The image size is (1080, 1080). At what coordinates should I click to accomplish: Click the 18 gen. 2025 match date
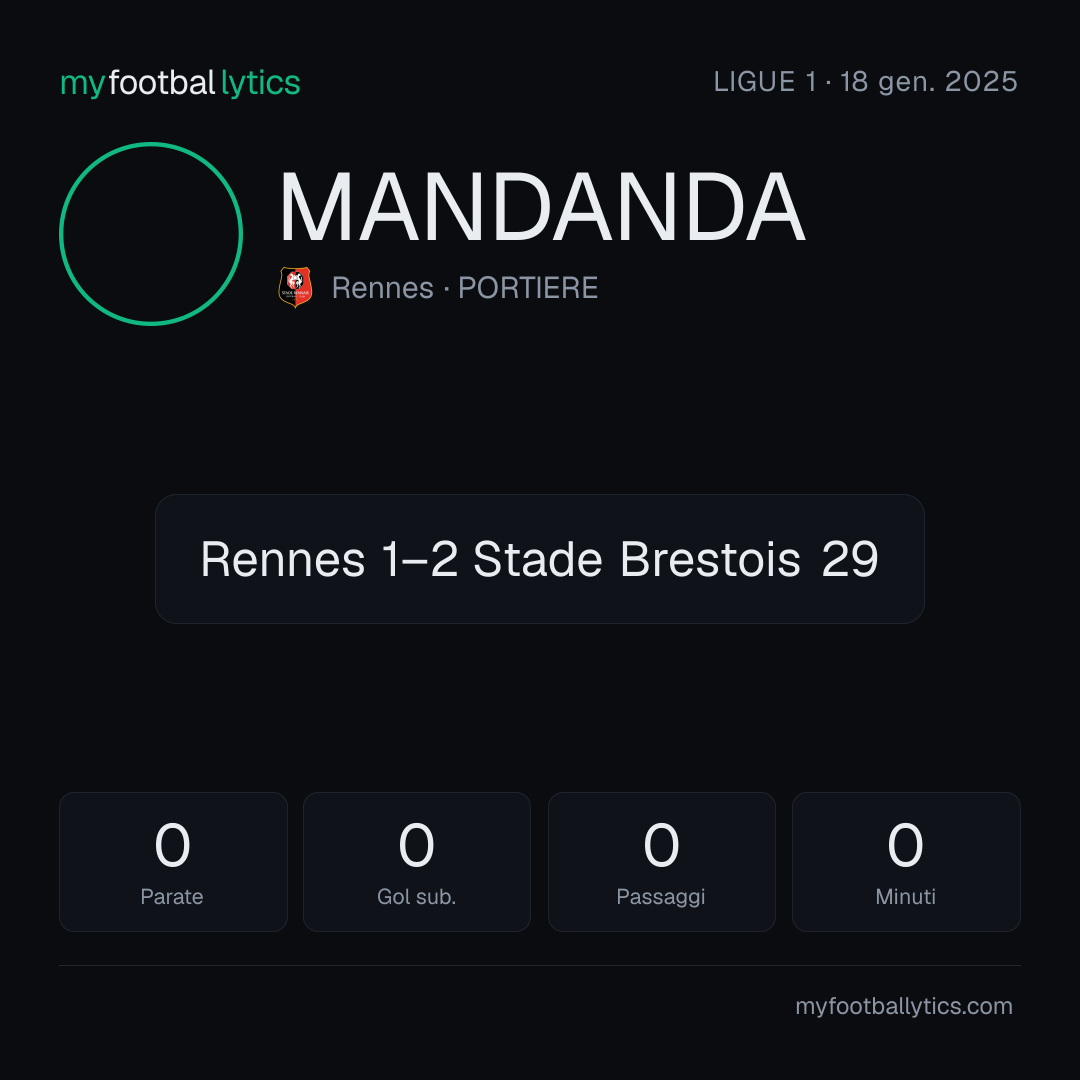pyautogui.click(x=928, y=82)
